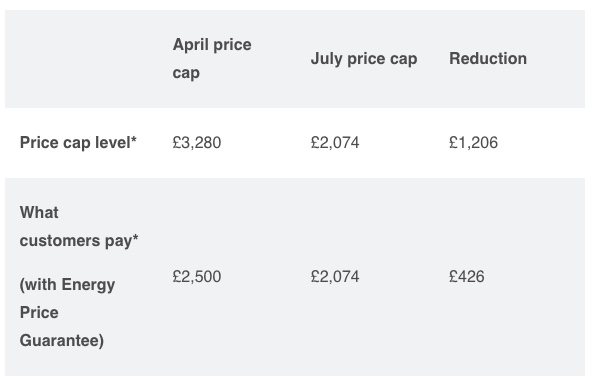Viewport: 594px width, 387px height.
Task: Click the with Energy Price Guarantee note
Action: [x=67, y=312]
